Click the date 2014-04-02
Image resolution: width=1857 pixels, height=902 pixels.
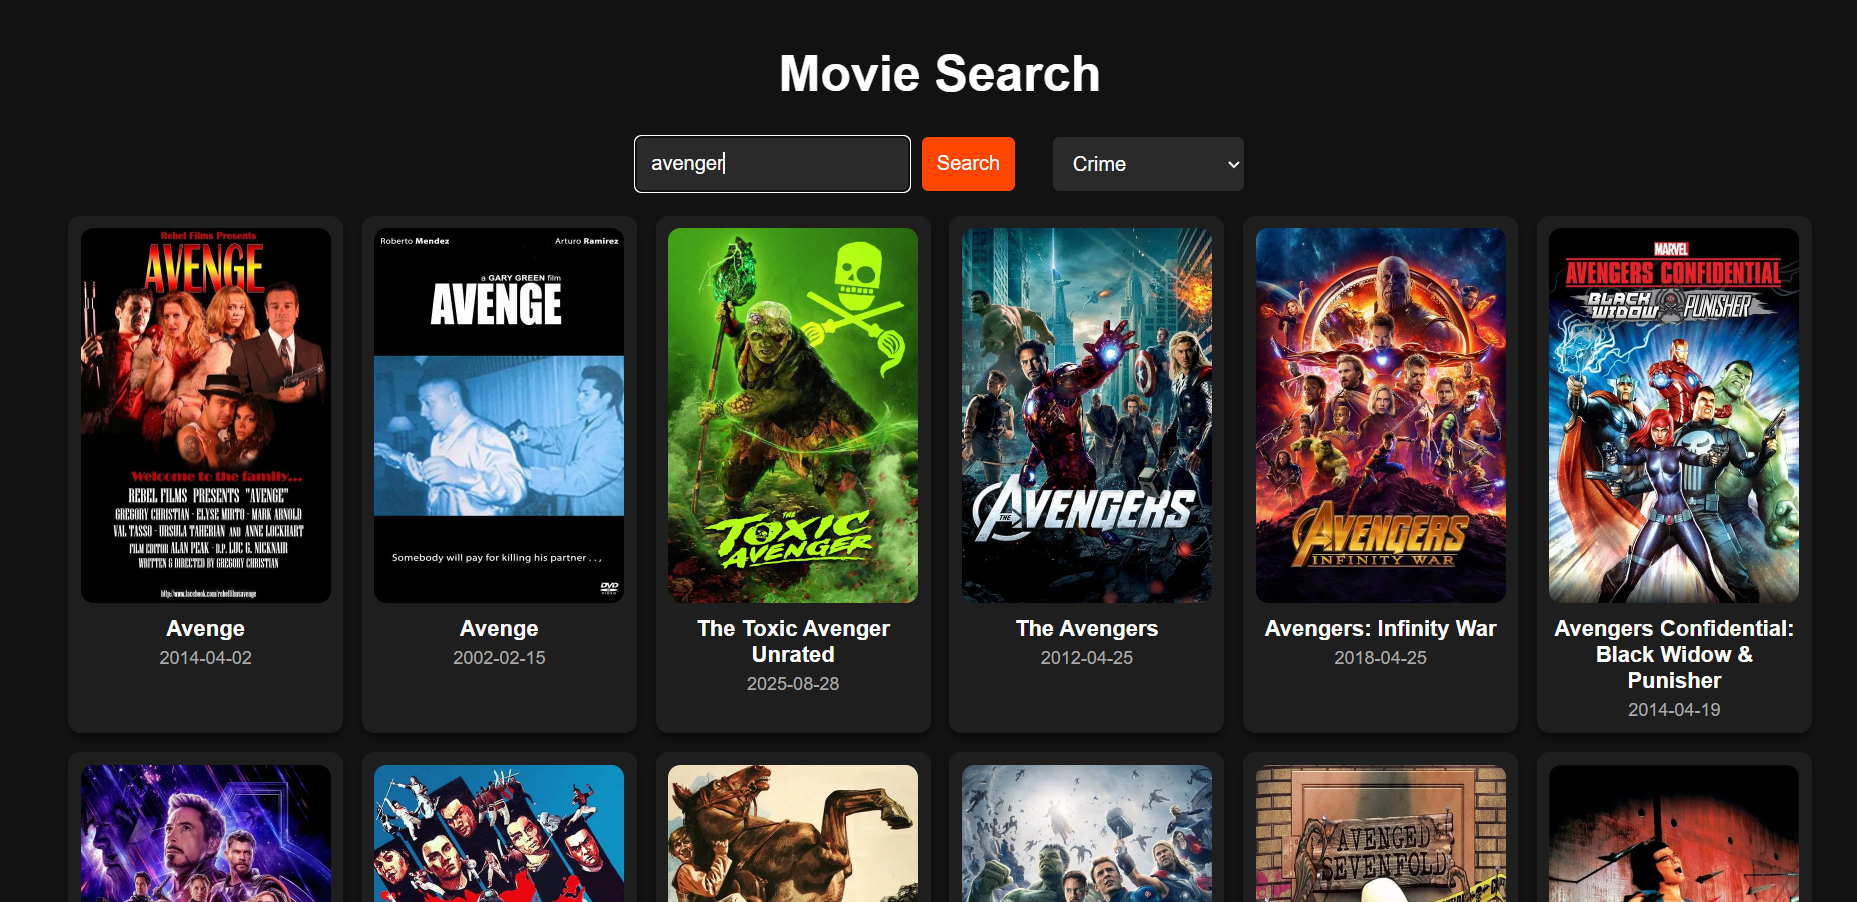[x=206, y=658]
